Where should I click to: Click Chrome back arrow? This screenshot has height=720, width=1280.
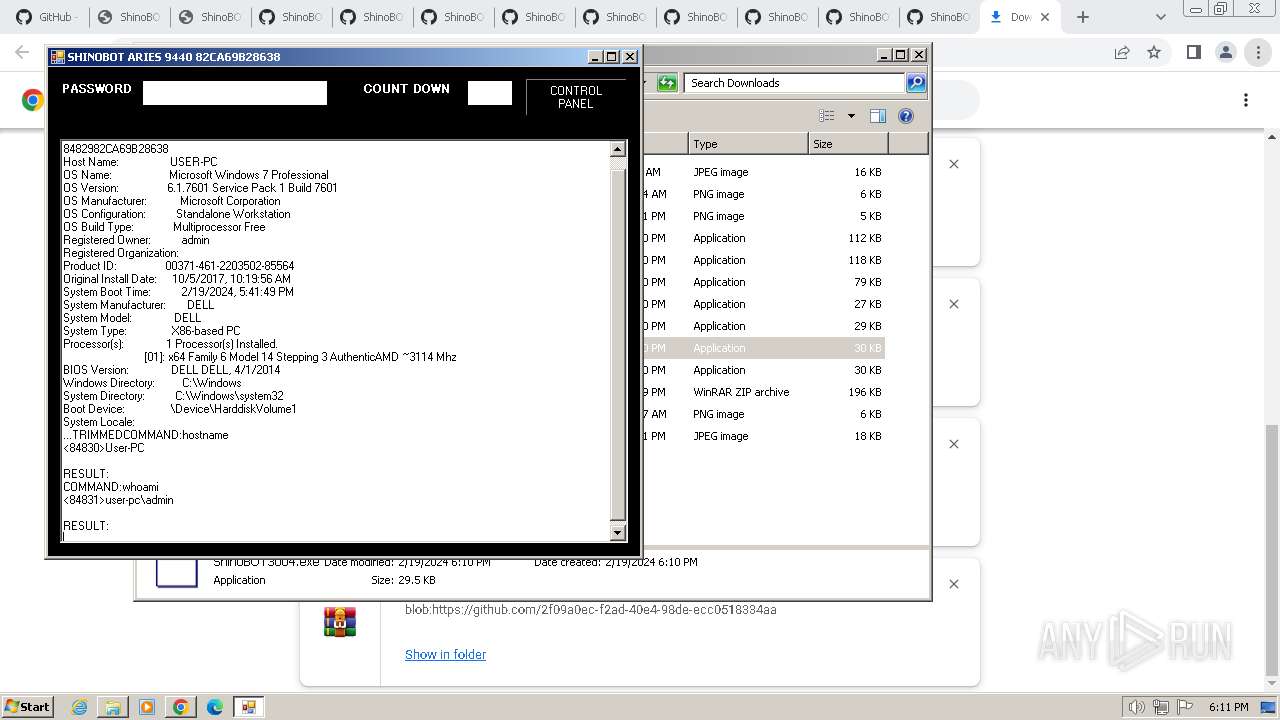22,52
